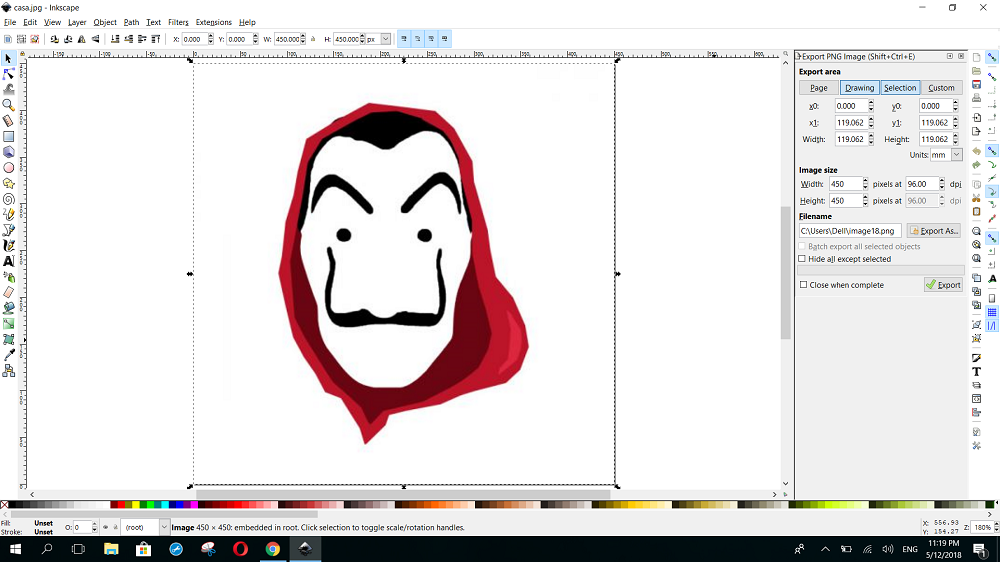This screenshot has width=1000, height=562.
Task: Select the Zoom magnifier tool
Action: pos(8,105)
